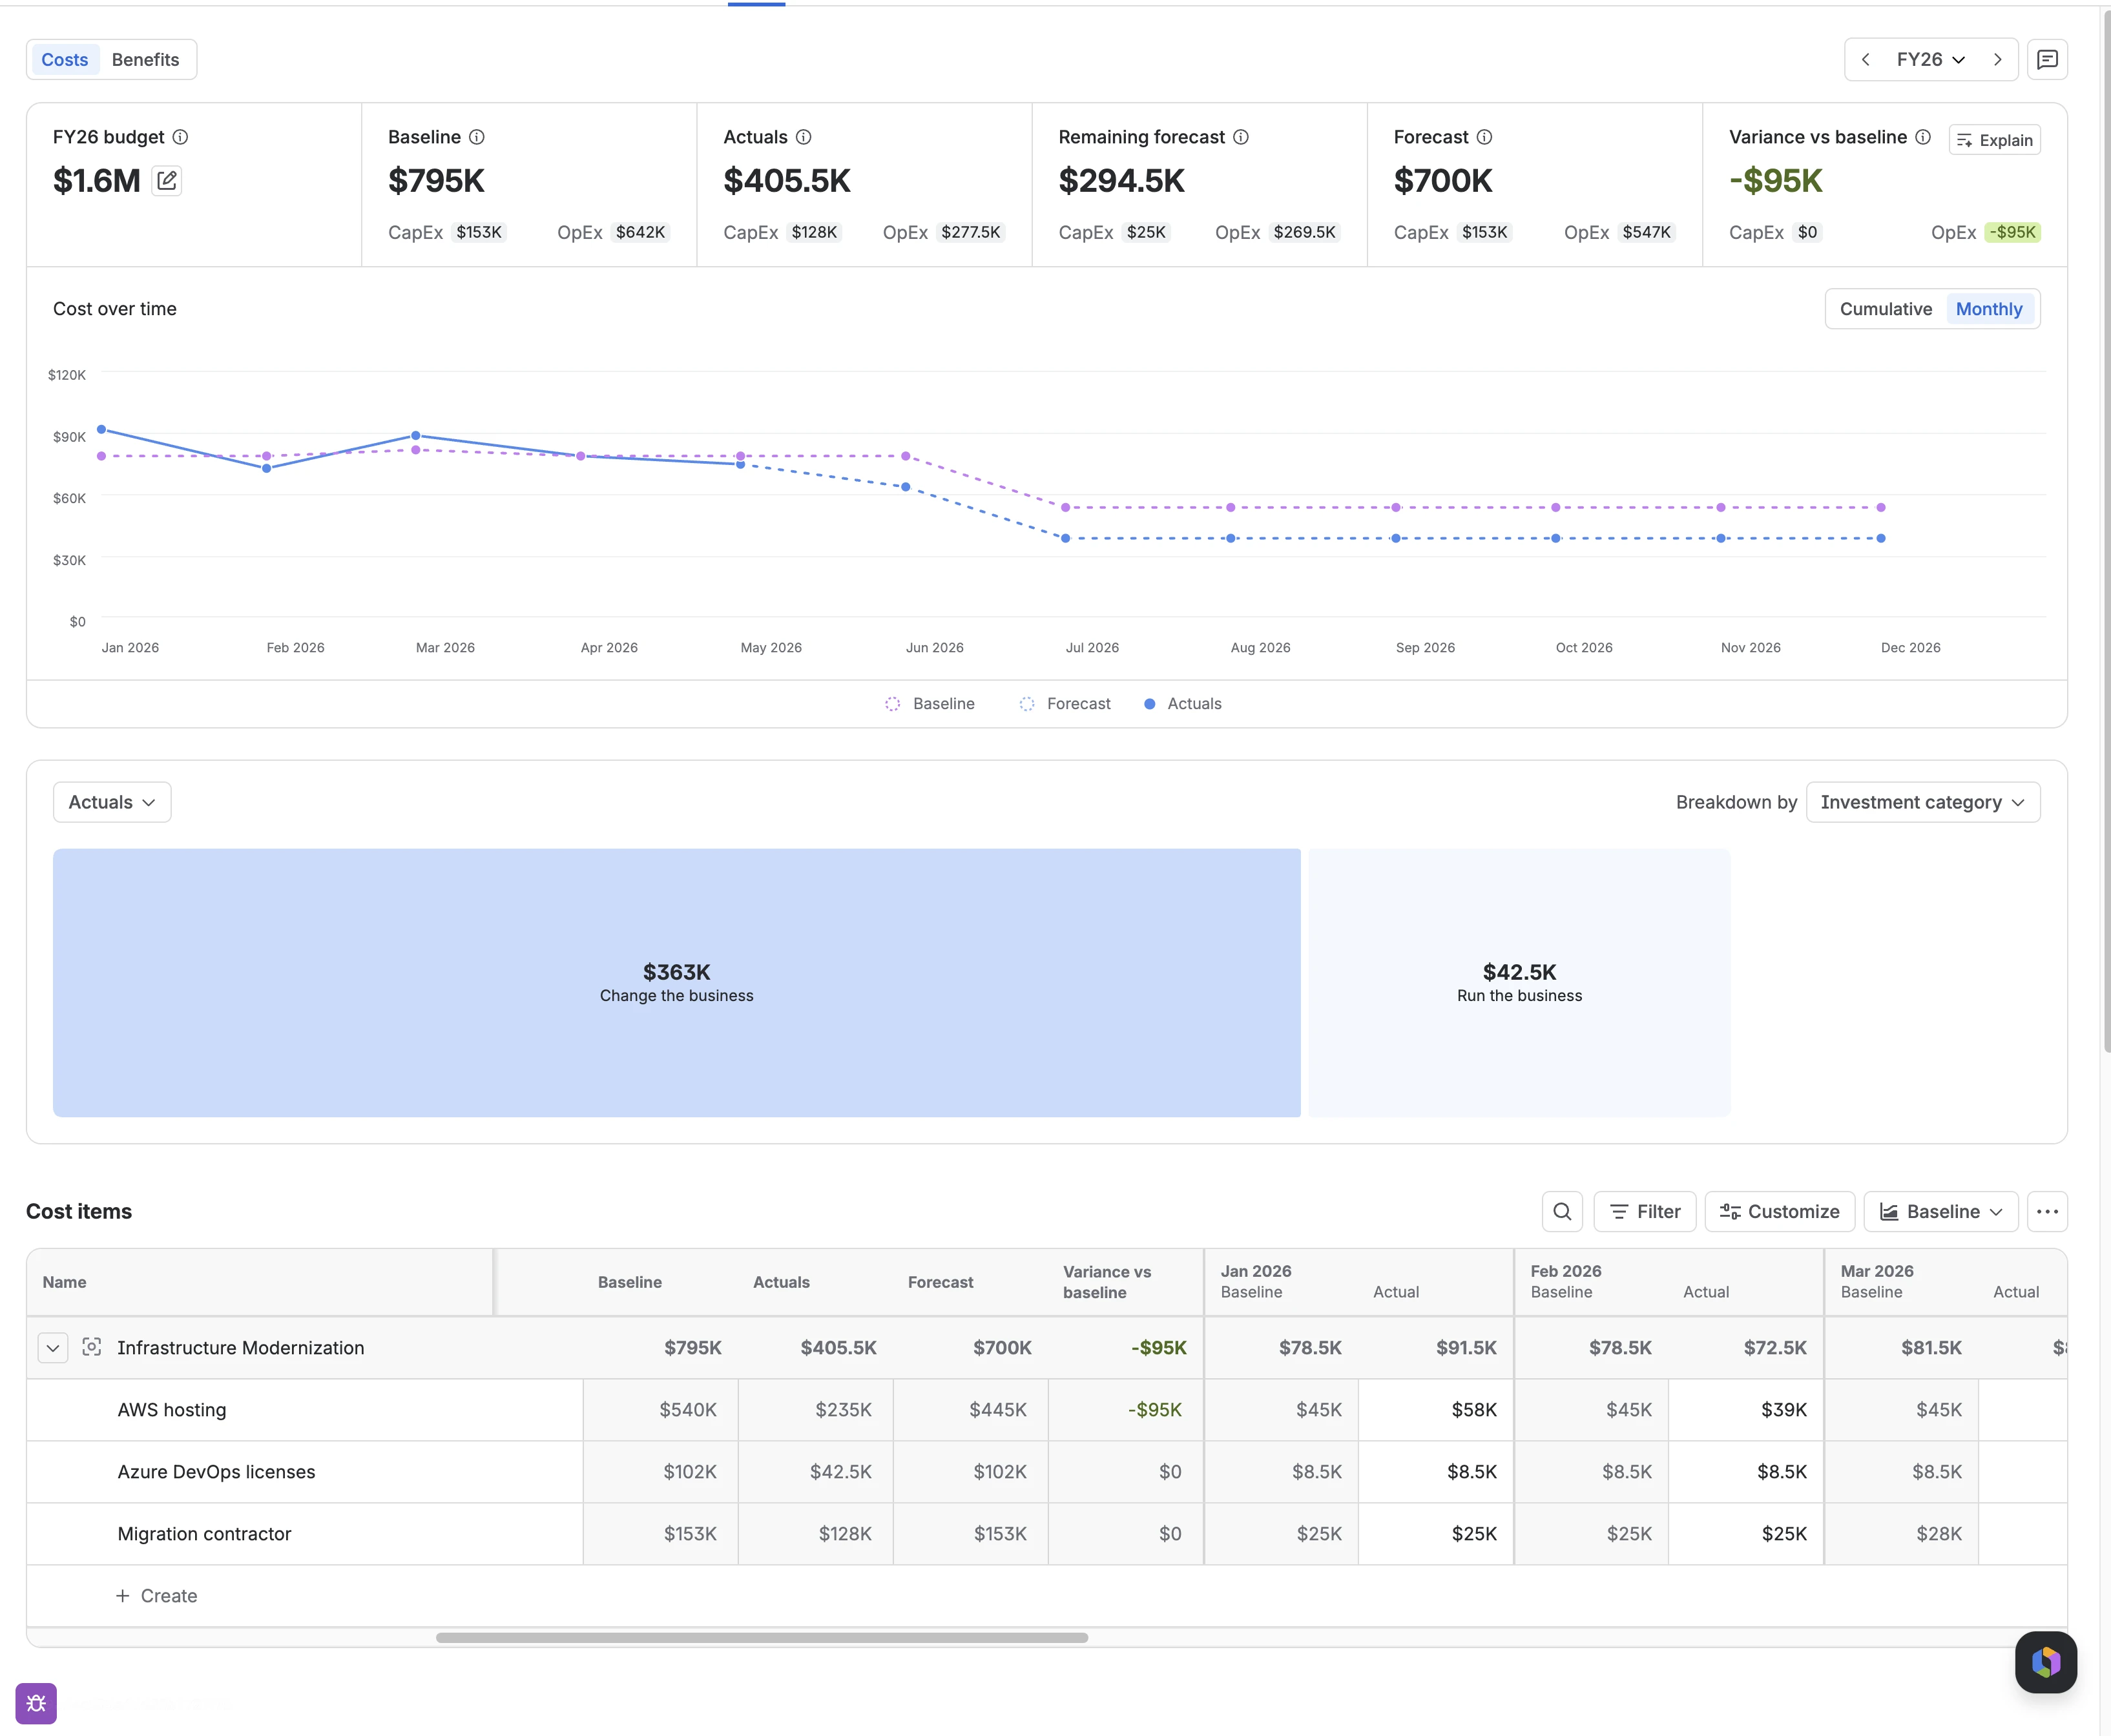Open the comments panel icon
This screenshot has height=1736, width=2111.
click(x=2047, y=59)
